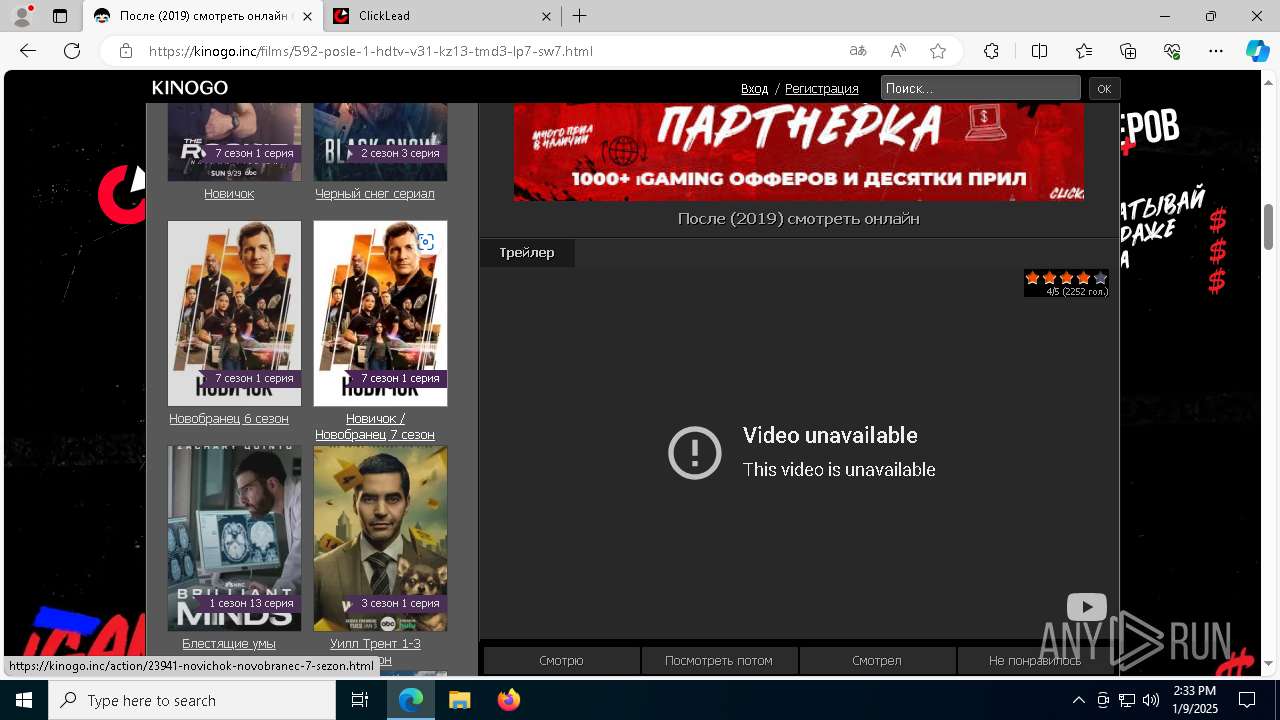Click the Смотрю button

tap(561, 660)
